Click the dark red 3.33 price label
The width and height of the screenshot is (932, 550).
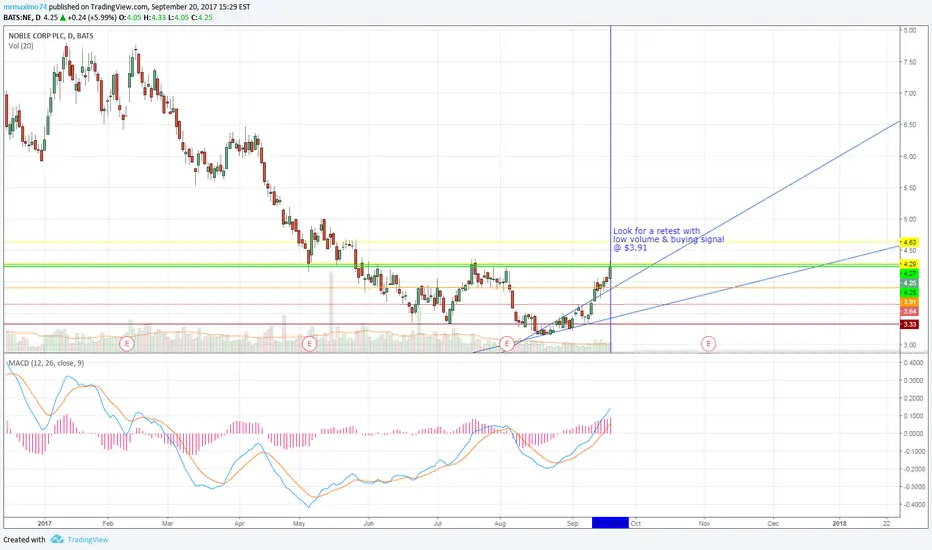[909, 324]
